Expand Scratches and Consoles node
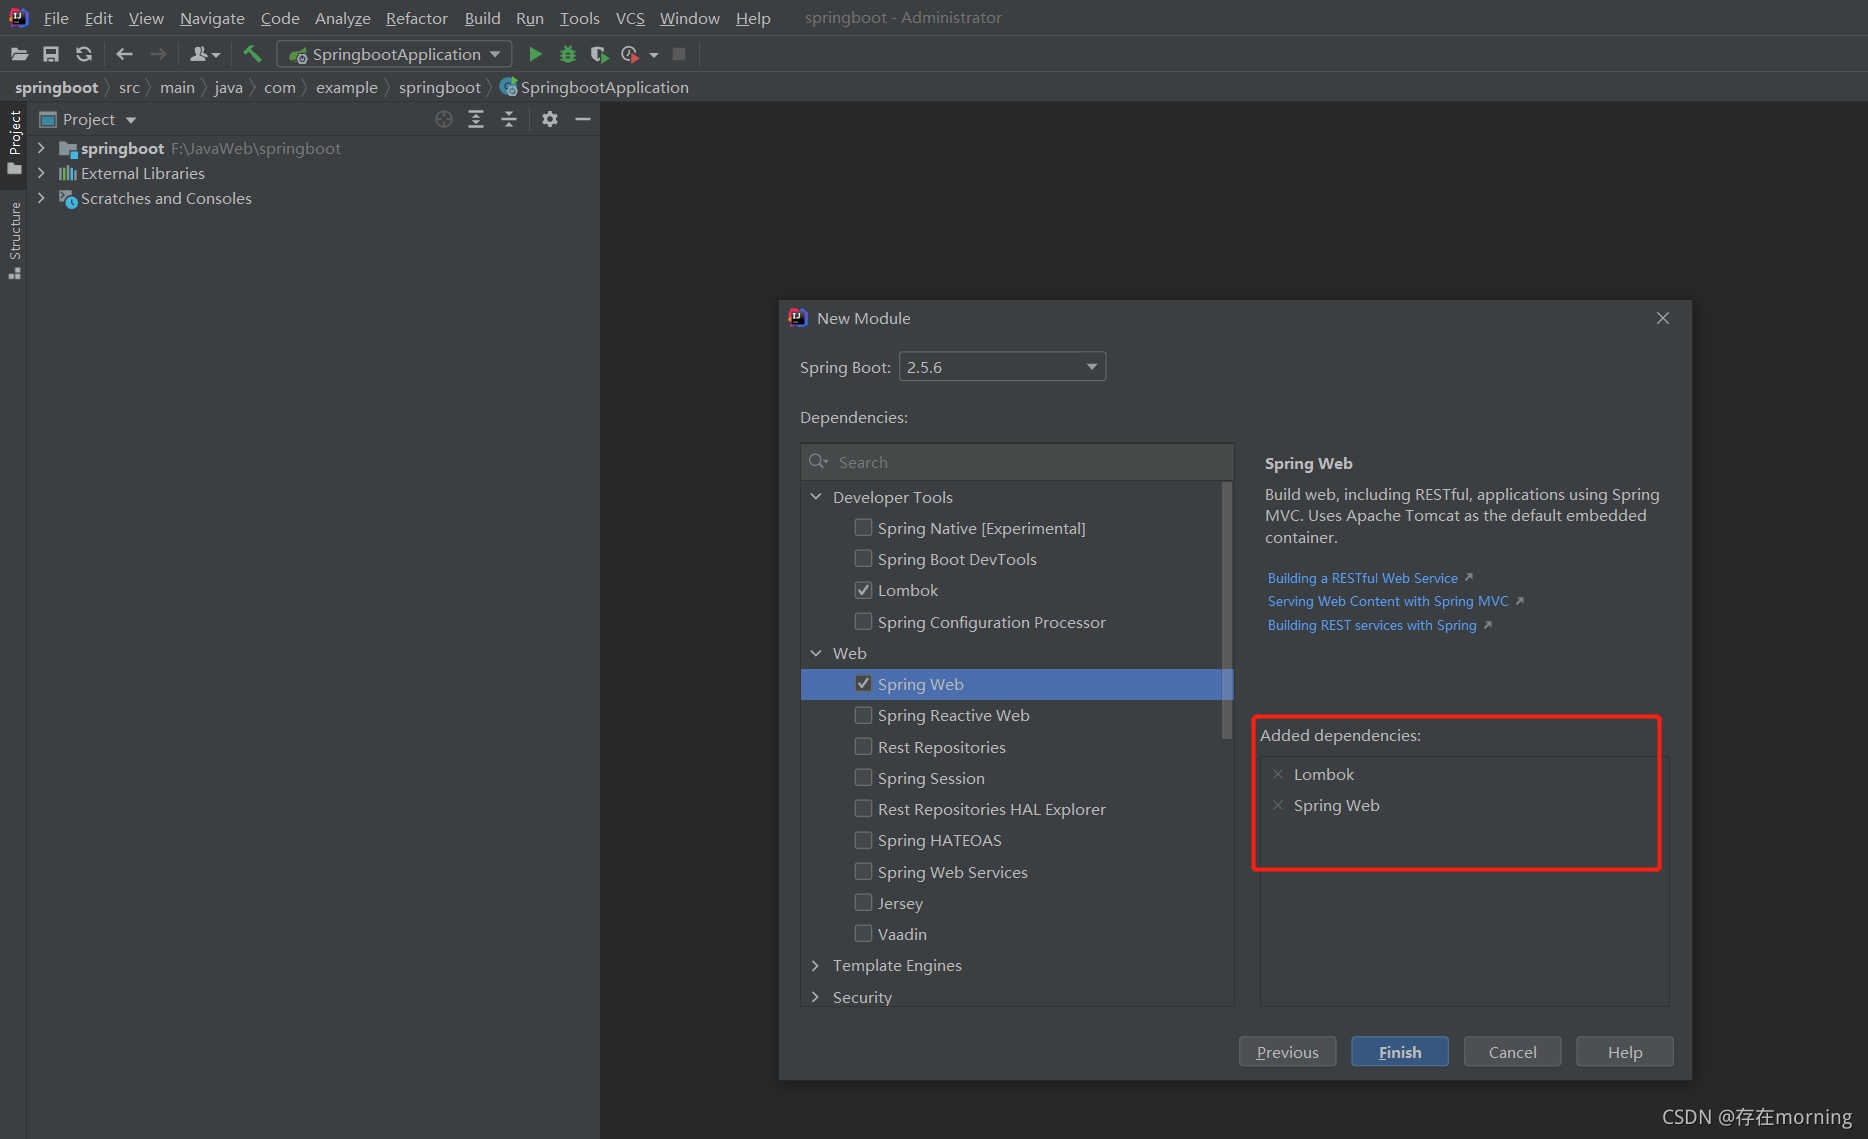Screen dimensions: 1868x1139 [x=41, y=198]
